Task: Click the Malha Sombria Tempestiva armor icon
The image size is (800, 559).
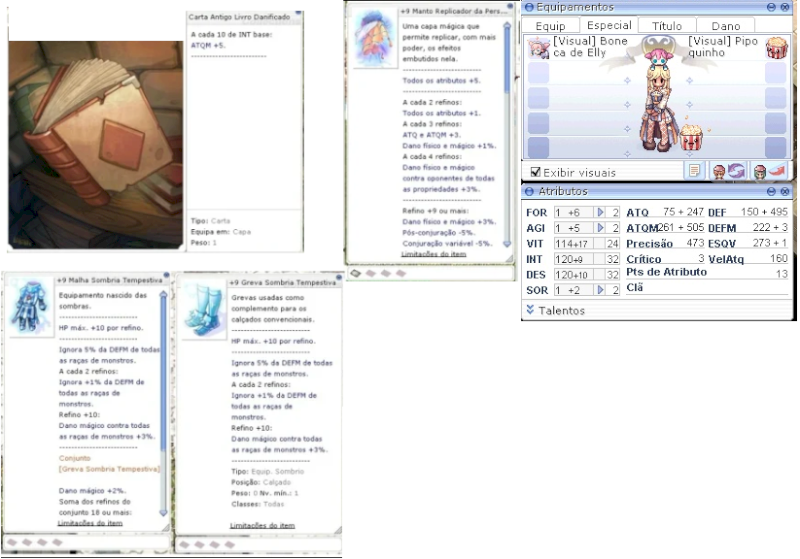Action: click(29, 306)
